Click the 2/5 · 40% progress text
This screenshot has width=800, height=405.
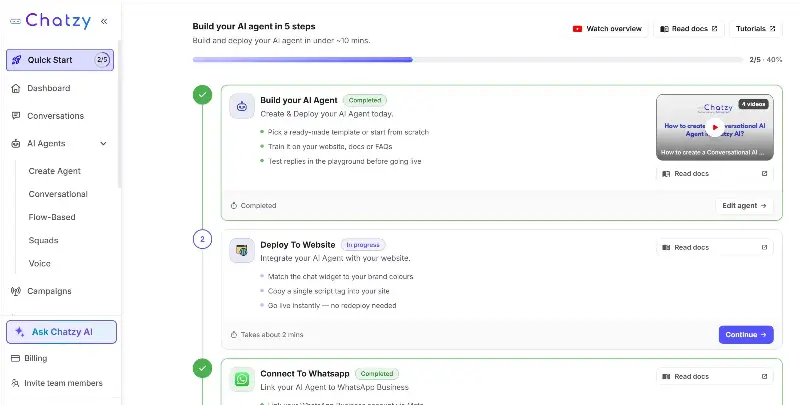point(765,60)
